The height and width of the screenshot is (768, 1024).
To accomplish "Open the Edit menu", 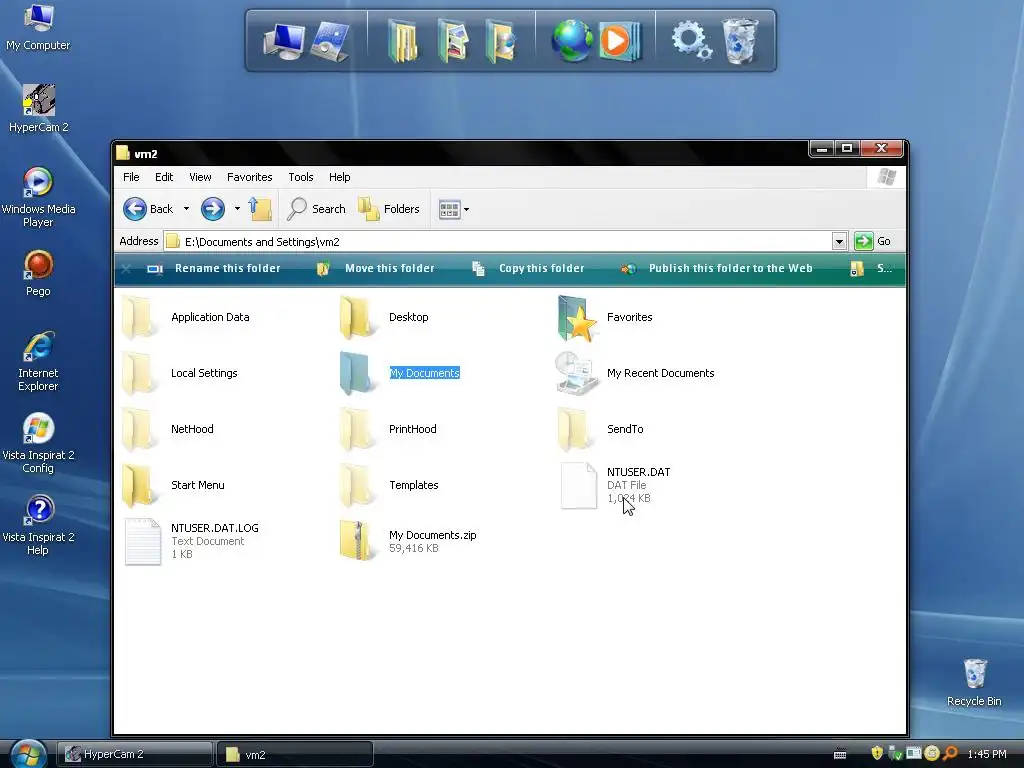I will [164, 177].
